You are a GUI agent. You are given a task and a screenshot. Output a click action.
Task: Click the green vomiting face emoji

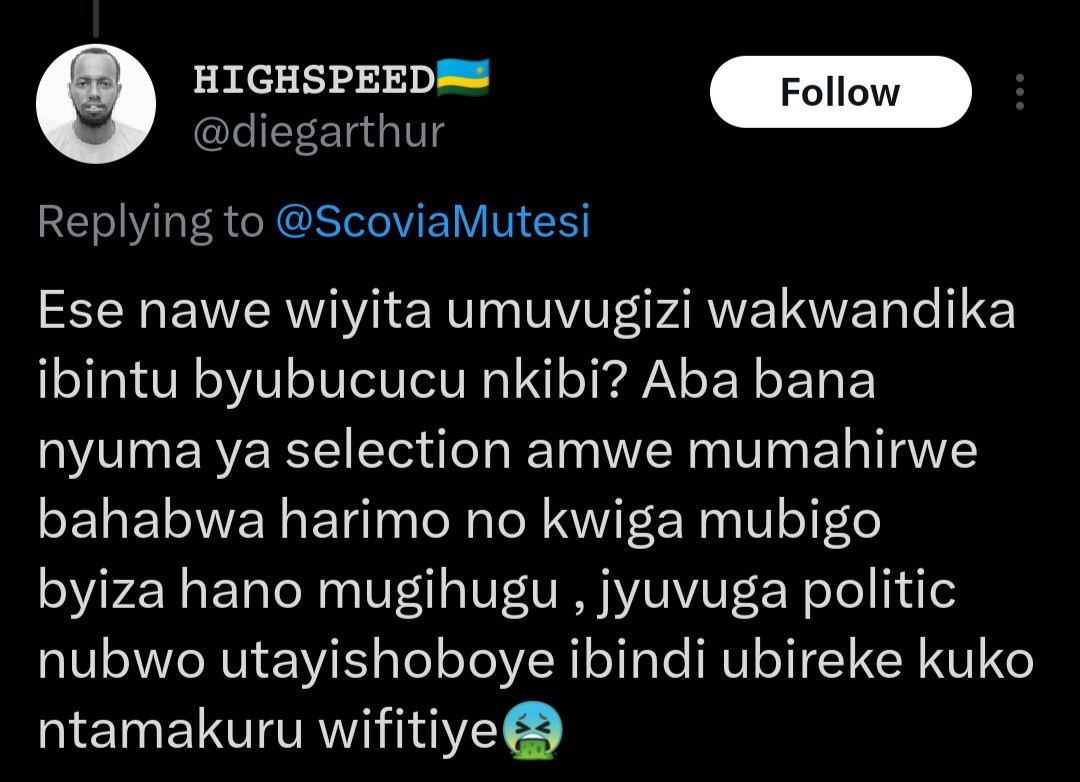(x=532, y=732)
